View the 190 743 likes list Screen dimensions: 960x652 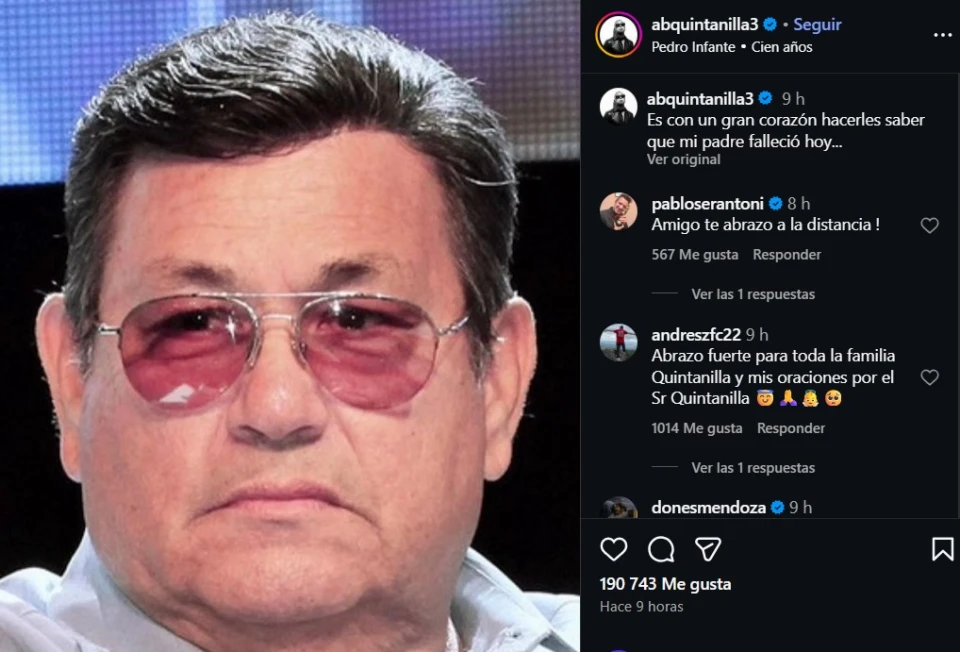(665, 584)
